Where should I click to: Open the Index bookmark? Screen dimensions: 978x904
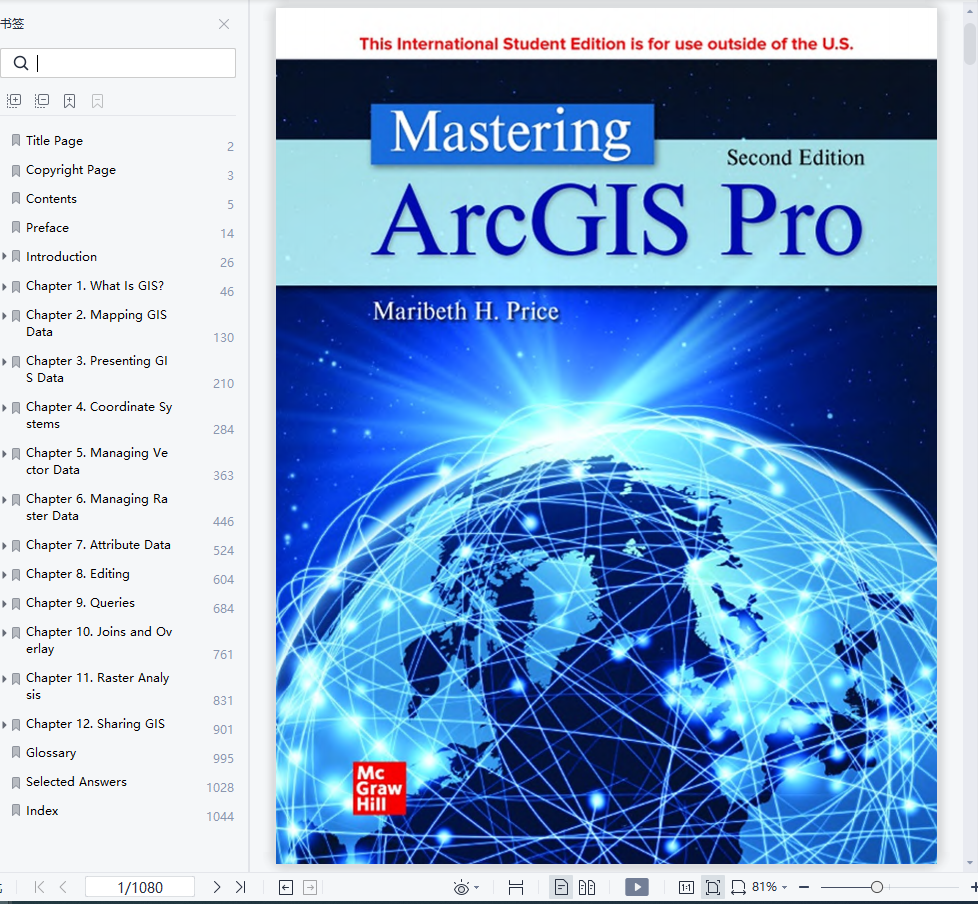pos(42,810)
